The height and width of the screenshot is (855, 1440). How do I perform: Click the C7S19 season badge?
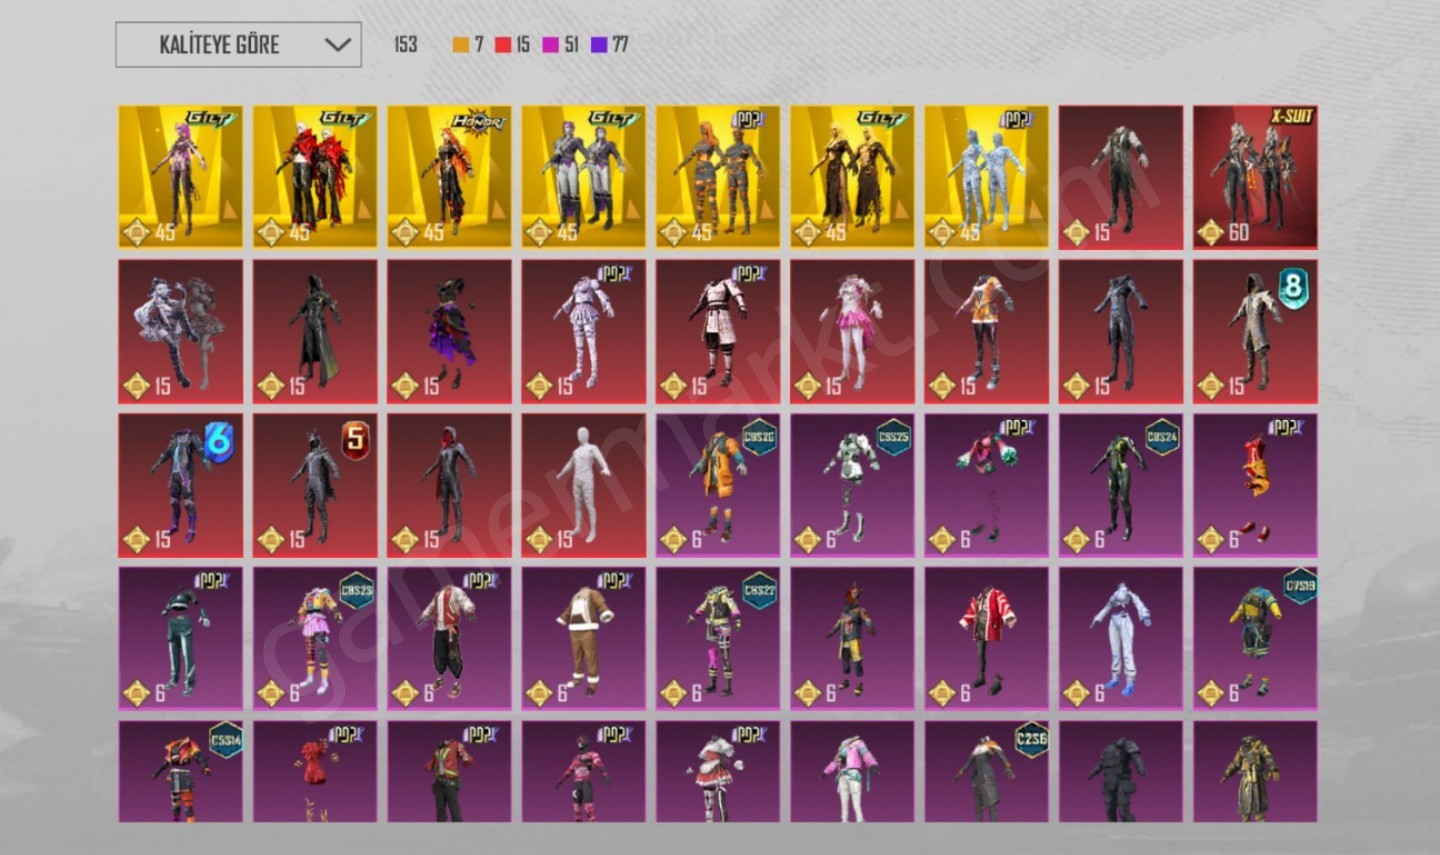1299,587
